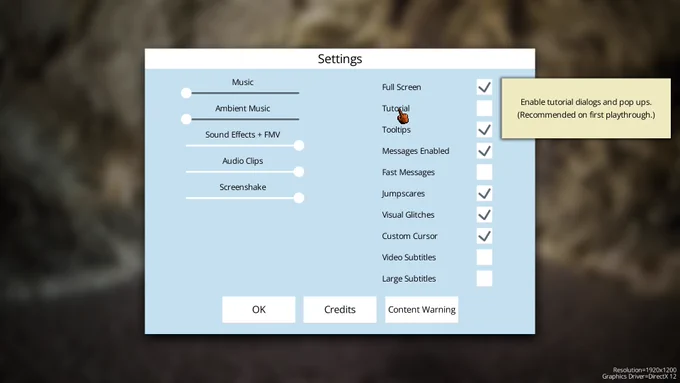Check the Large Subtitles checkbox
Screen dimensions: 680x383
click(x=484, y=278)
